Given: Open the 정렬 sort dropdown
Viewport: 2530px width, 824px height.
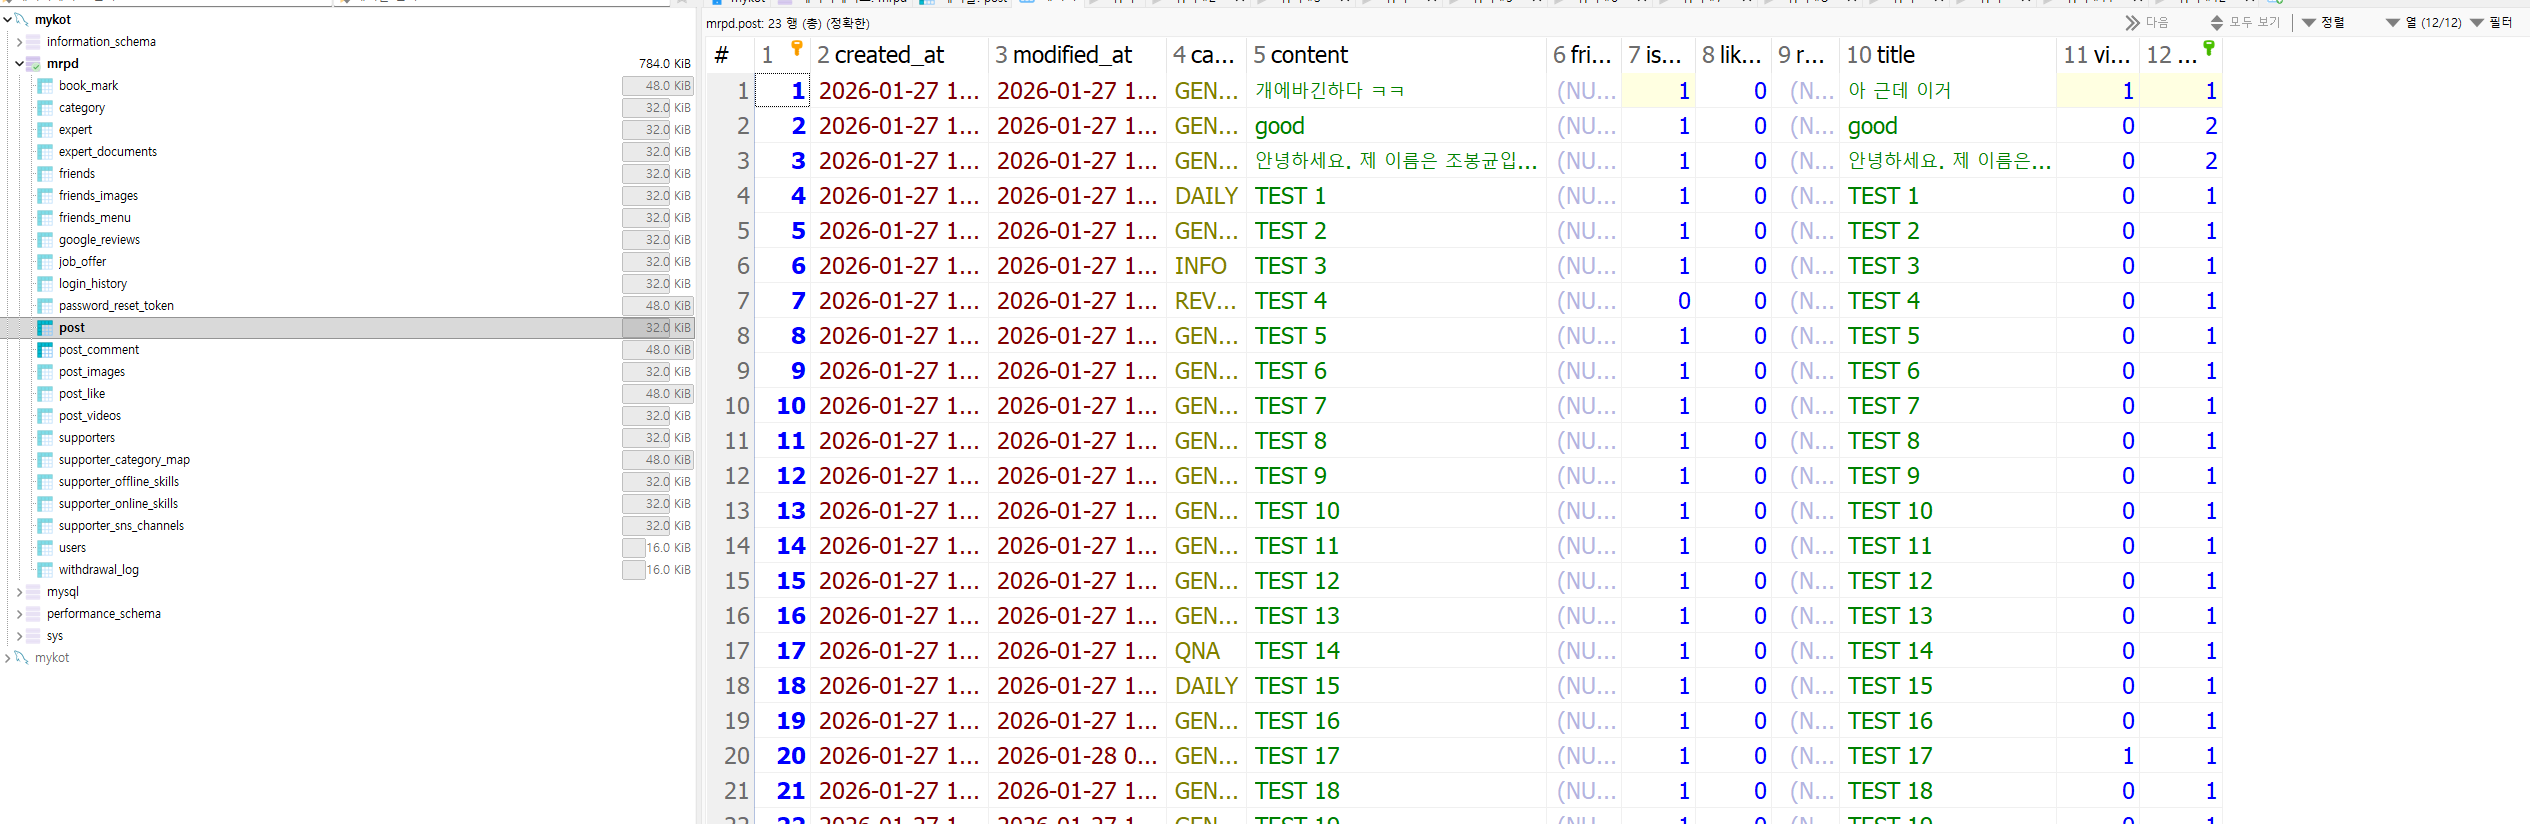Looking at the screenshot, I should tap(2323, 23).
